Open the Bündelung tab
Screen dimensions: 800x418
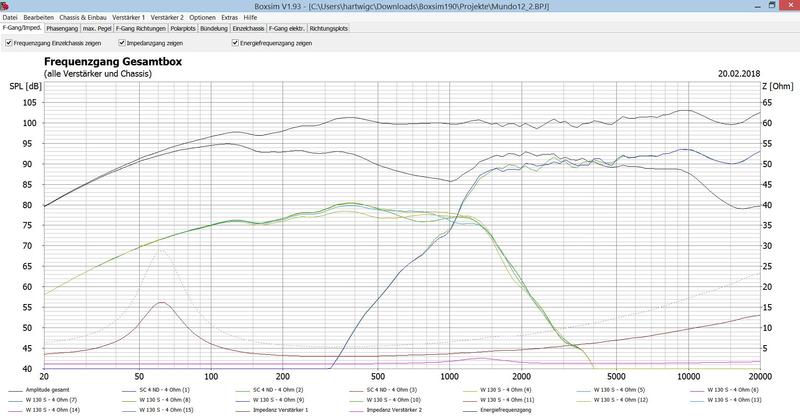[x=214, y=29]
